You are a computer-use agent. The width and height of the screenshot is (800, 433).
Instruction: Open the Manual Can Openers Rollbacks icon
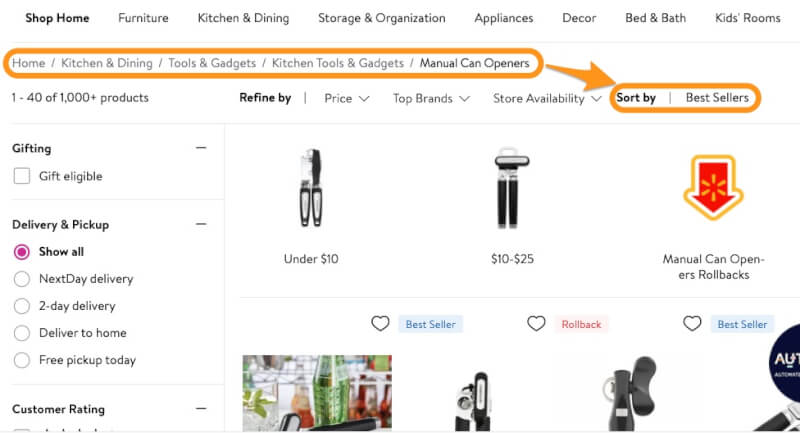712,187
